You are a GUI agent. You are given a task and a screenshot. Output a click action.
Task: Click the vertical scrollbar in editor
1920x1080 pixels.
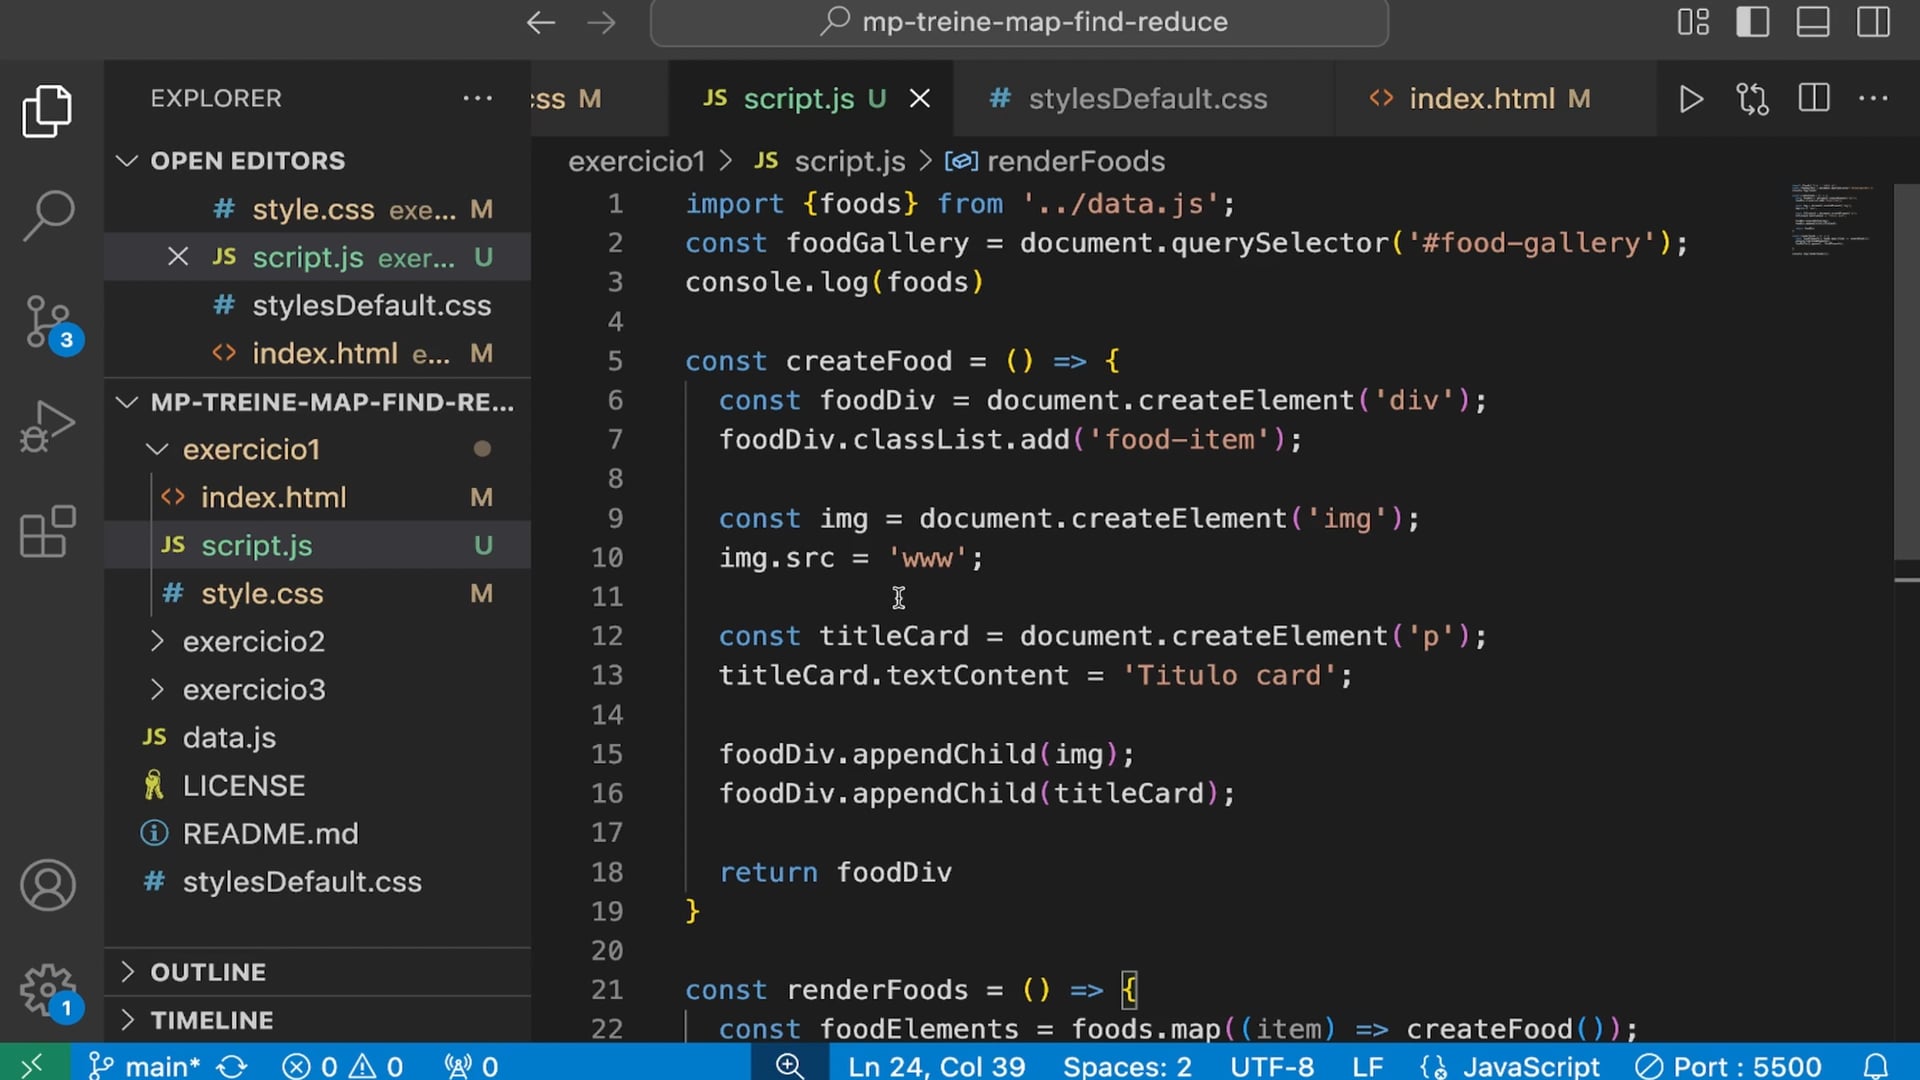1906,370
